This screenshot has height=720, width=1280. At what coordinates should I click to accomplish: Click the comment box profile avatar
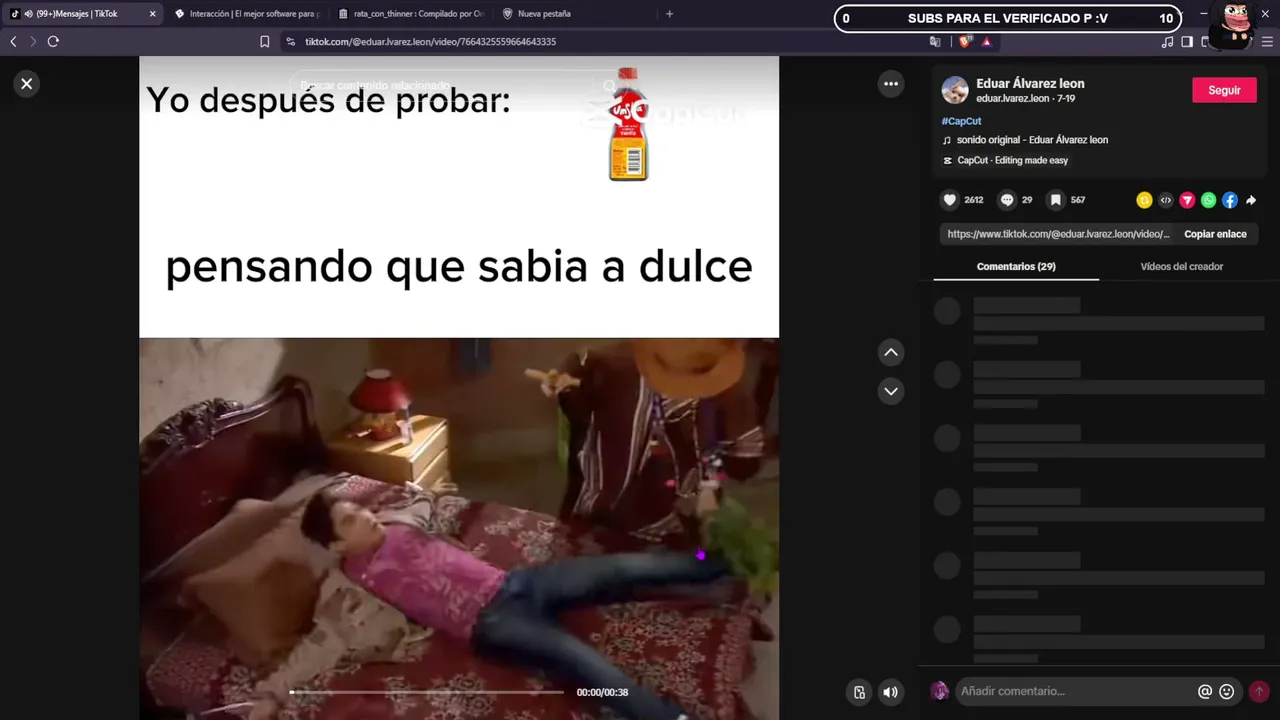coord(939,691)
